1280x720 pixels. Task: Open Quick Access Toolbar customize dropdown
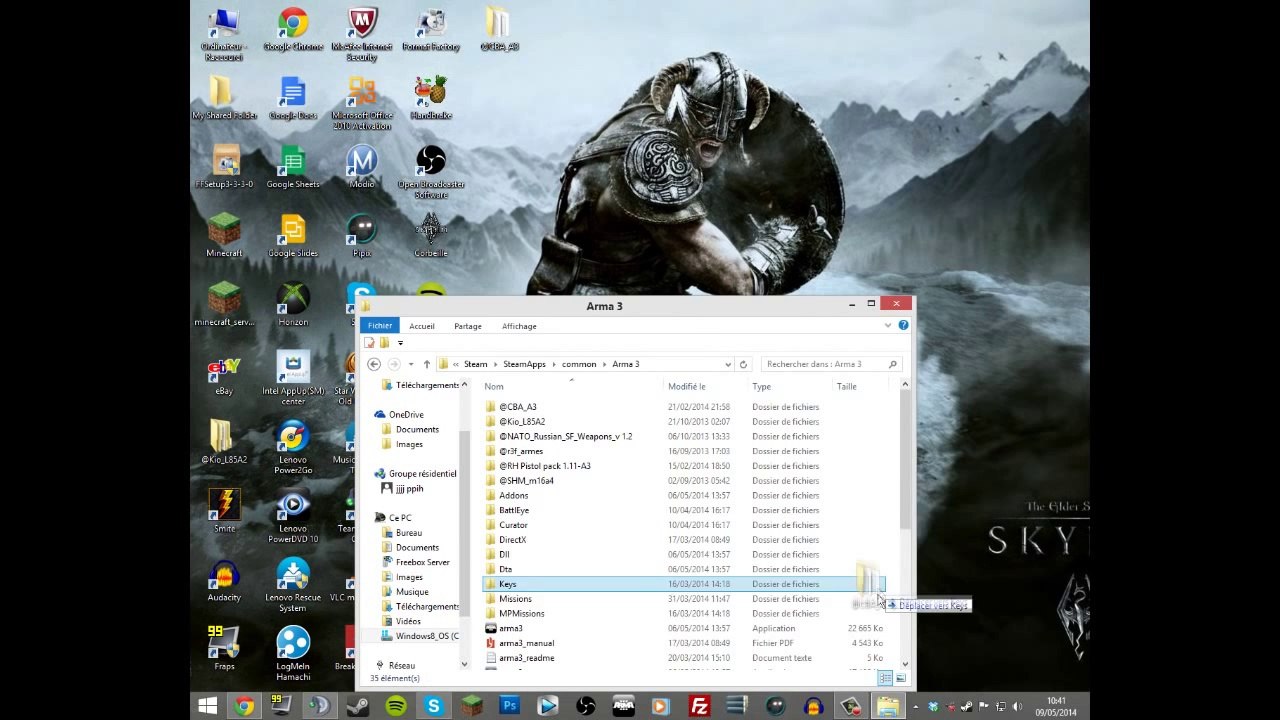[400, 343]
